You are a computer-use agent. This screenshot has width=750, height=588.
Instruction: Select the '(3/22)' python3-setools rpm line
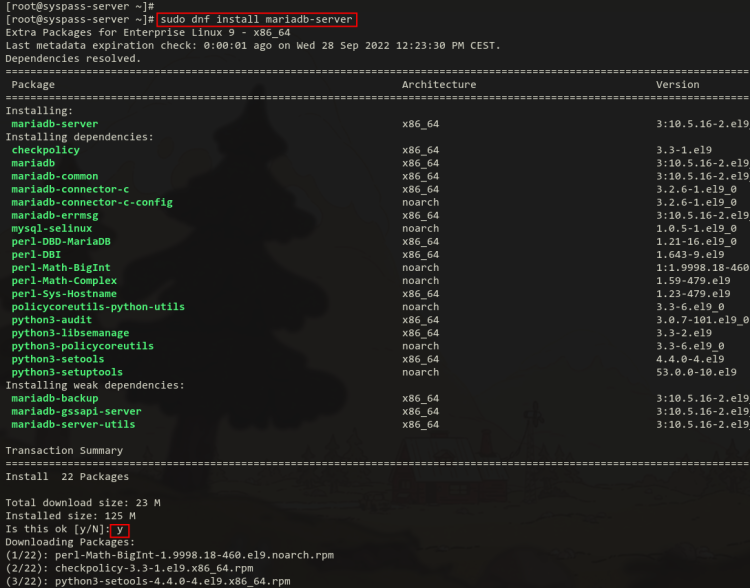pos(148,581)
